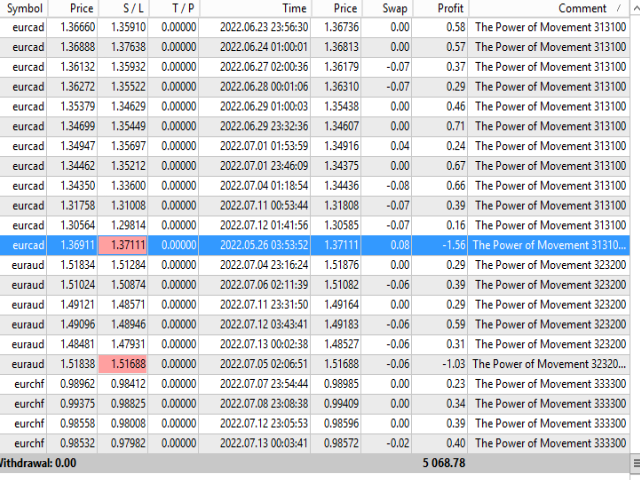Click the time 2022.06.24 01:00:01

click(x=264, y=47)
